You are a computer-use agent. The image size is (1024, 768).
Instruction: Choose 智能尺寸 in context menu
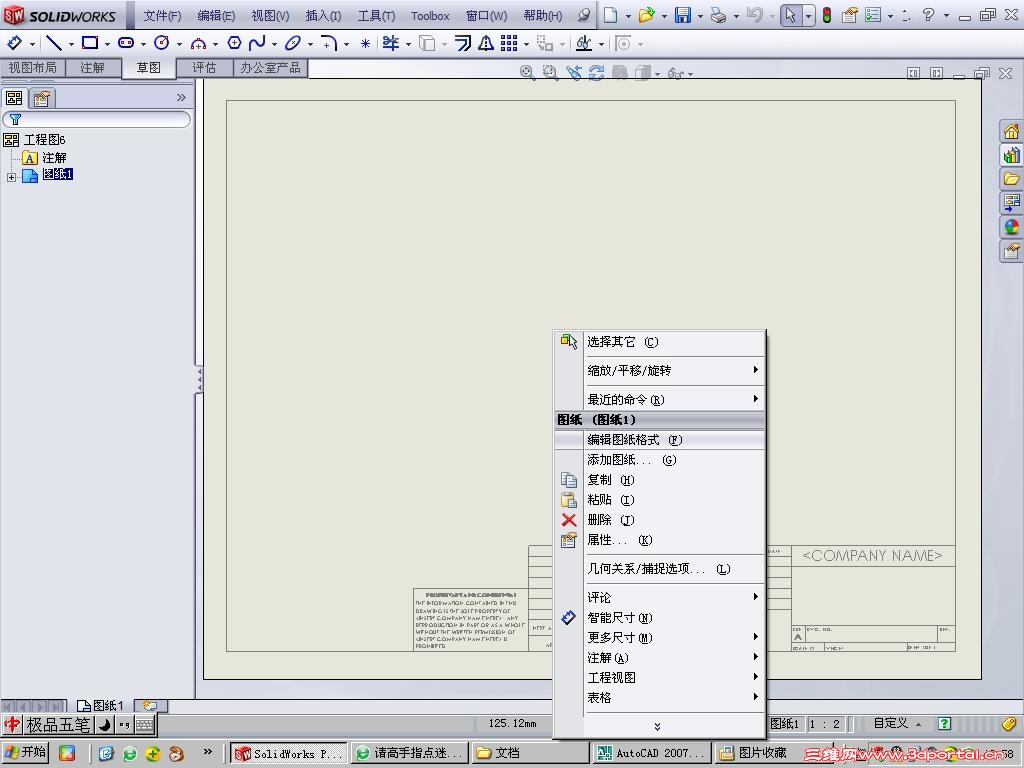[659, 617]
